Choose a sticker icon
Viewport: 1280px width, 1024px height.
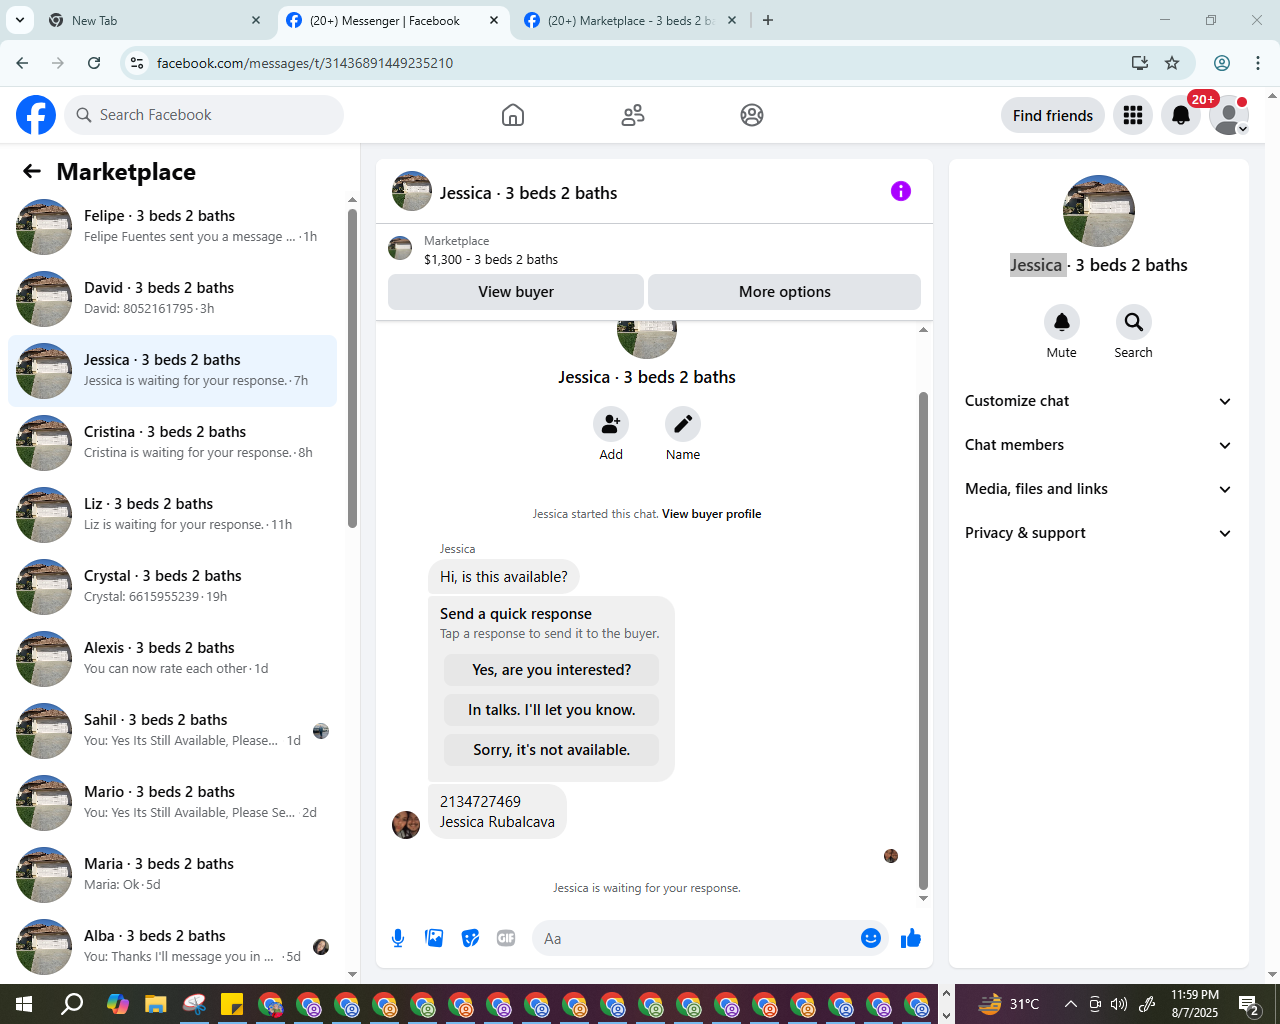point(470,938)
